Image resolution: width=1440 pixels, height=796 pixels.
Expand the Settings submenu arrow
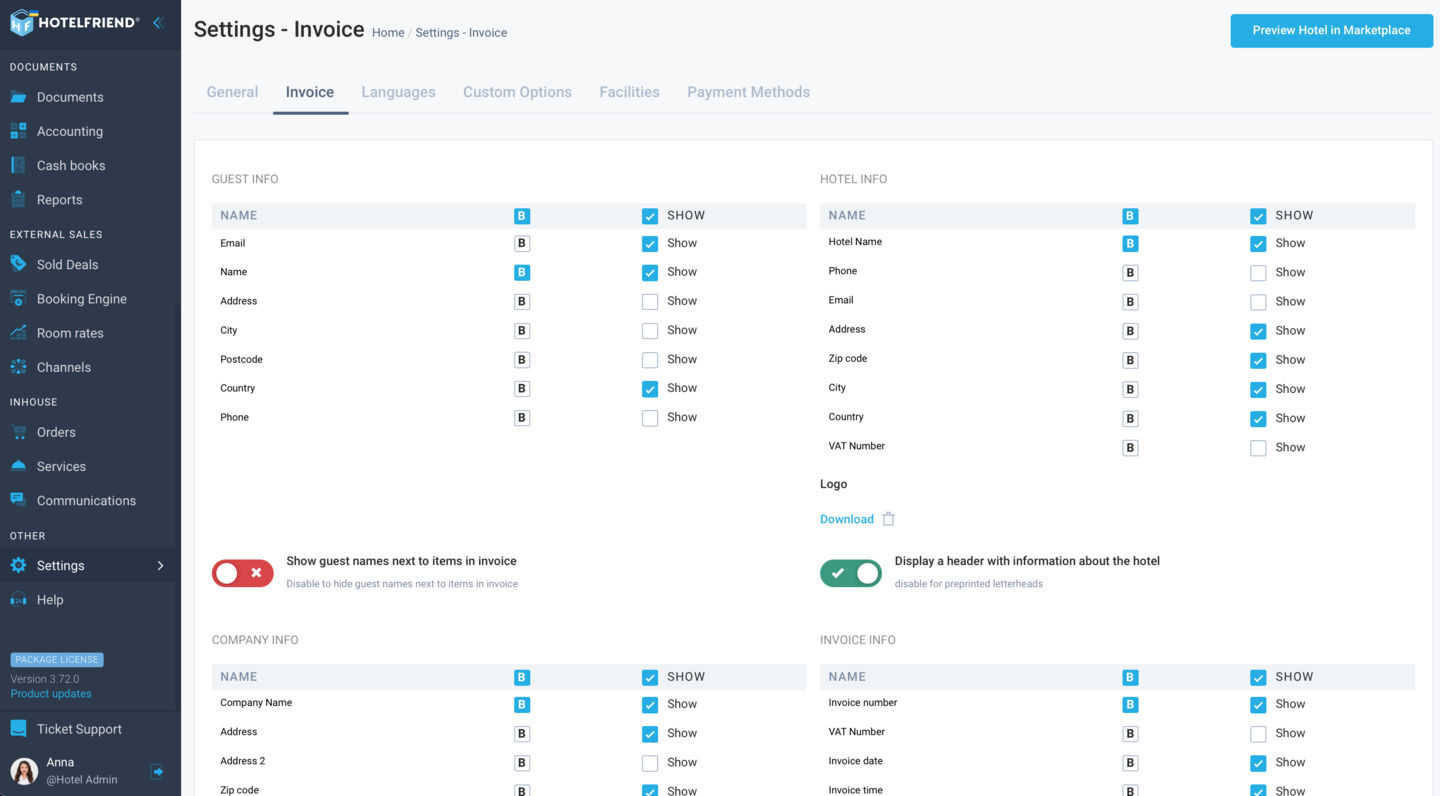point(160,565)
